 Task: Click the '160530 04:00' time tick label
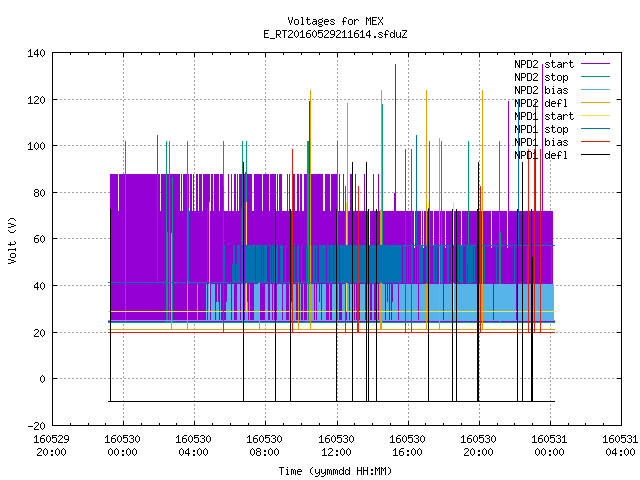point(193,446)
